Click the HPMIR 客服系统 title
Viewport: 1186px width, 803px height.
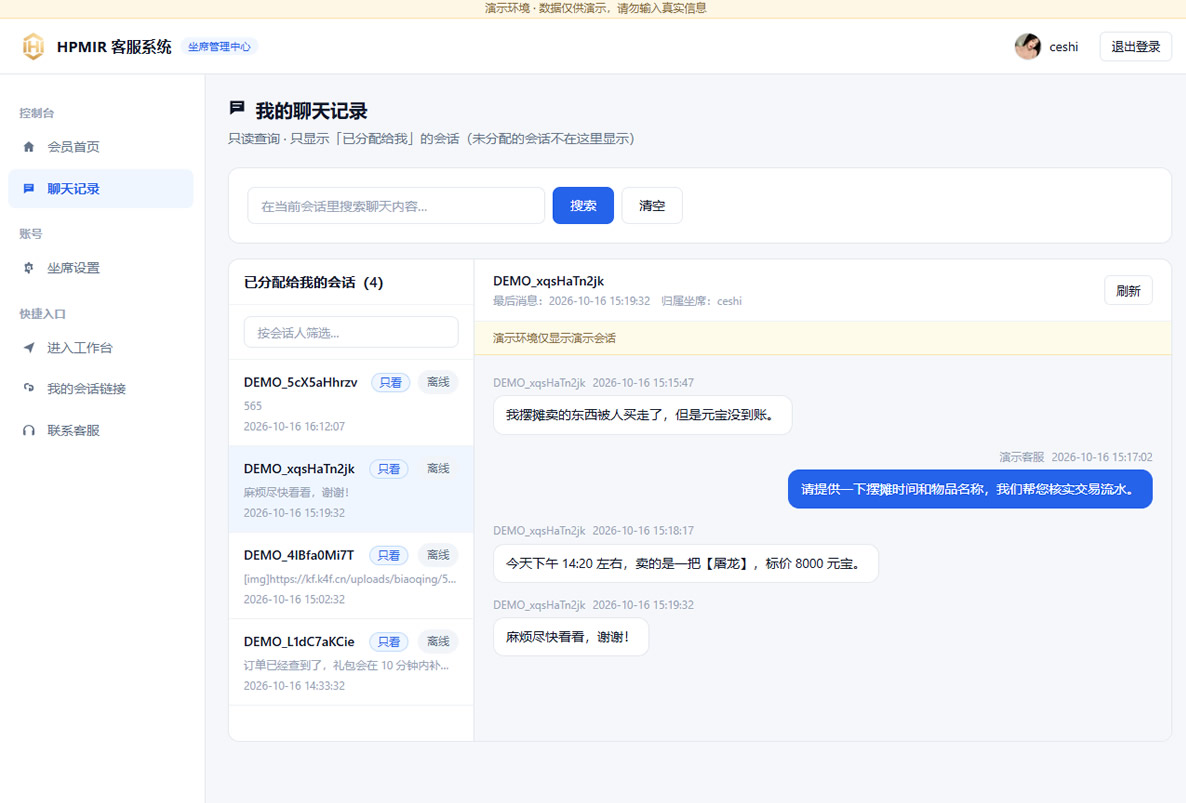114,47
